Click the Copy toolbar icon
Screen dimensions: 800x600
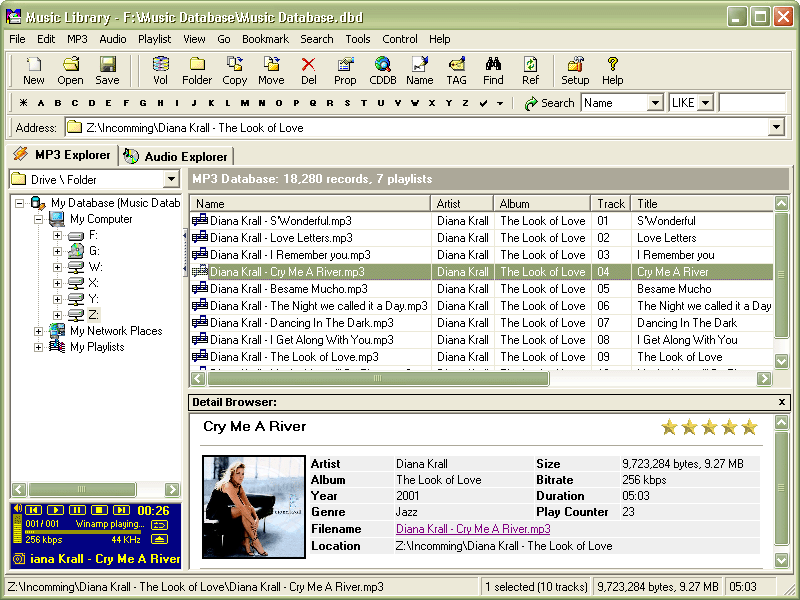click(234, 70)
